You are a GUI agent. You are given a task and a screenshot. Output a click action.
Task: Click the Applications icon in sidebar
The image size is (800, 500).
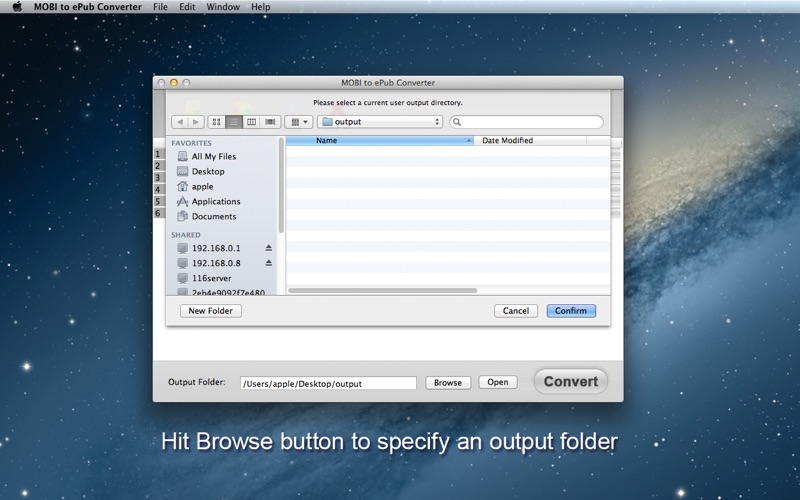click(x=182, y=202)
